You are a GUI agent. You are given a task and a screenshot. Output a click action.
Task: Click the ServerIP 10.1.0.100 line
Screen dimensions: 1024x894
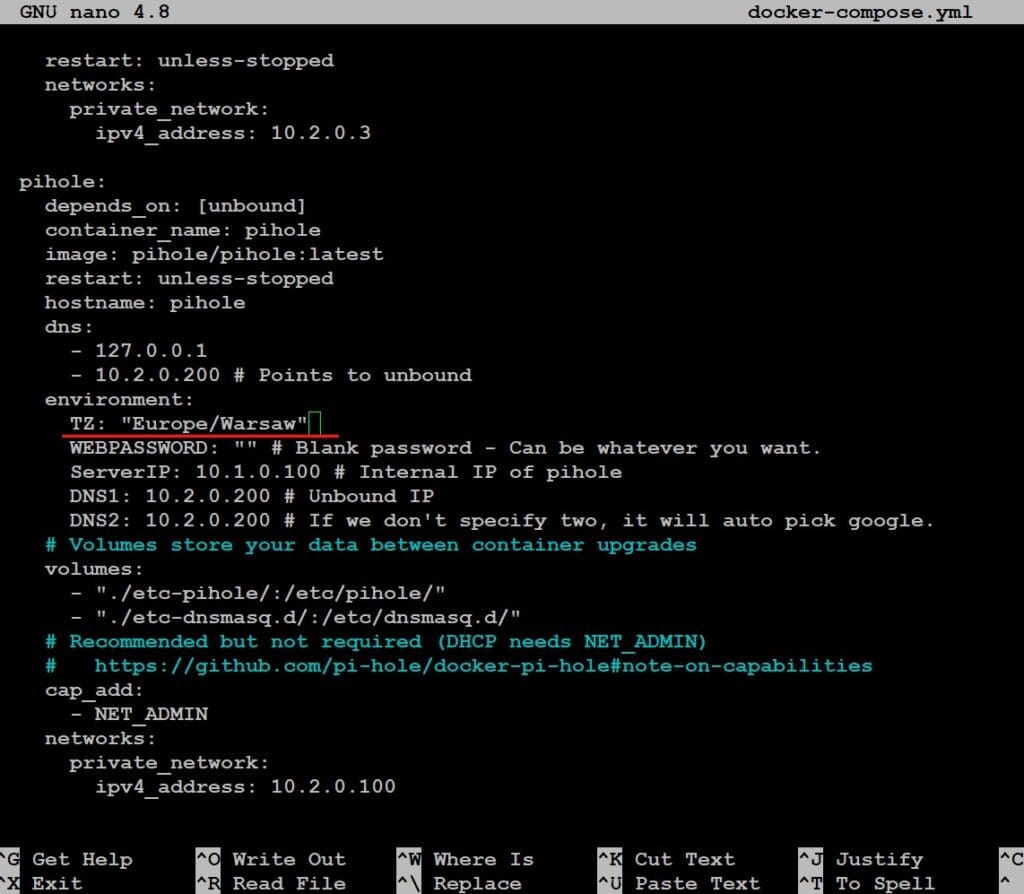[x=346, y=472]
